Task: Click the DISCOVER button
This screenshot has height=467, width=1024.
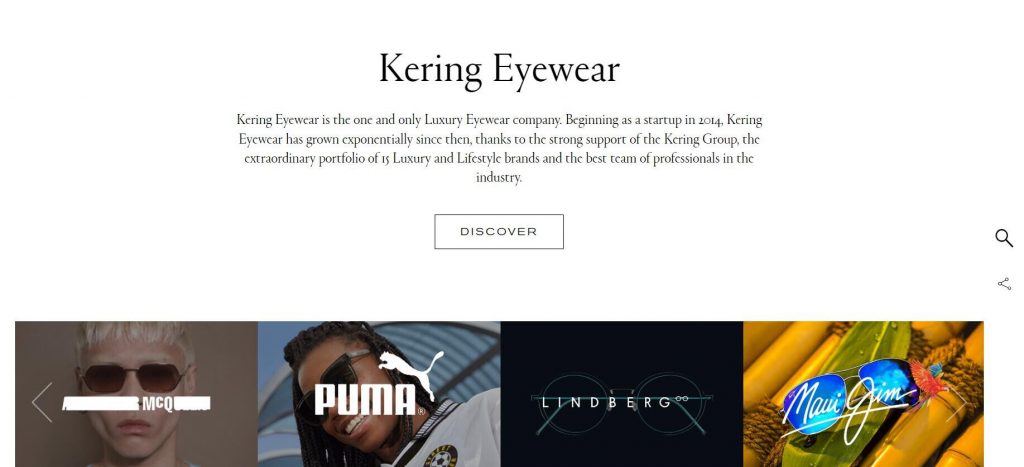Action: click(x=499, y=231)
